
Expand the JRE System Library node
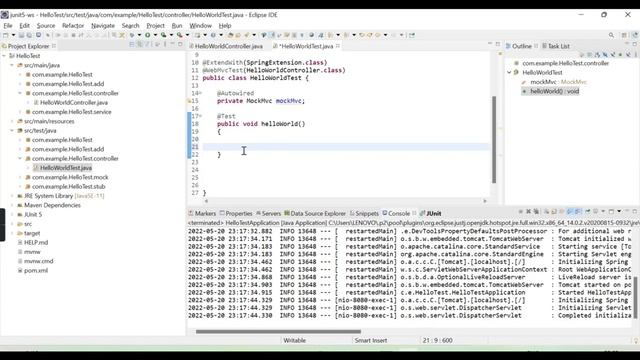[x=12, y=196]
